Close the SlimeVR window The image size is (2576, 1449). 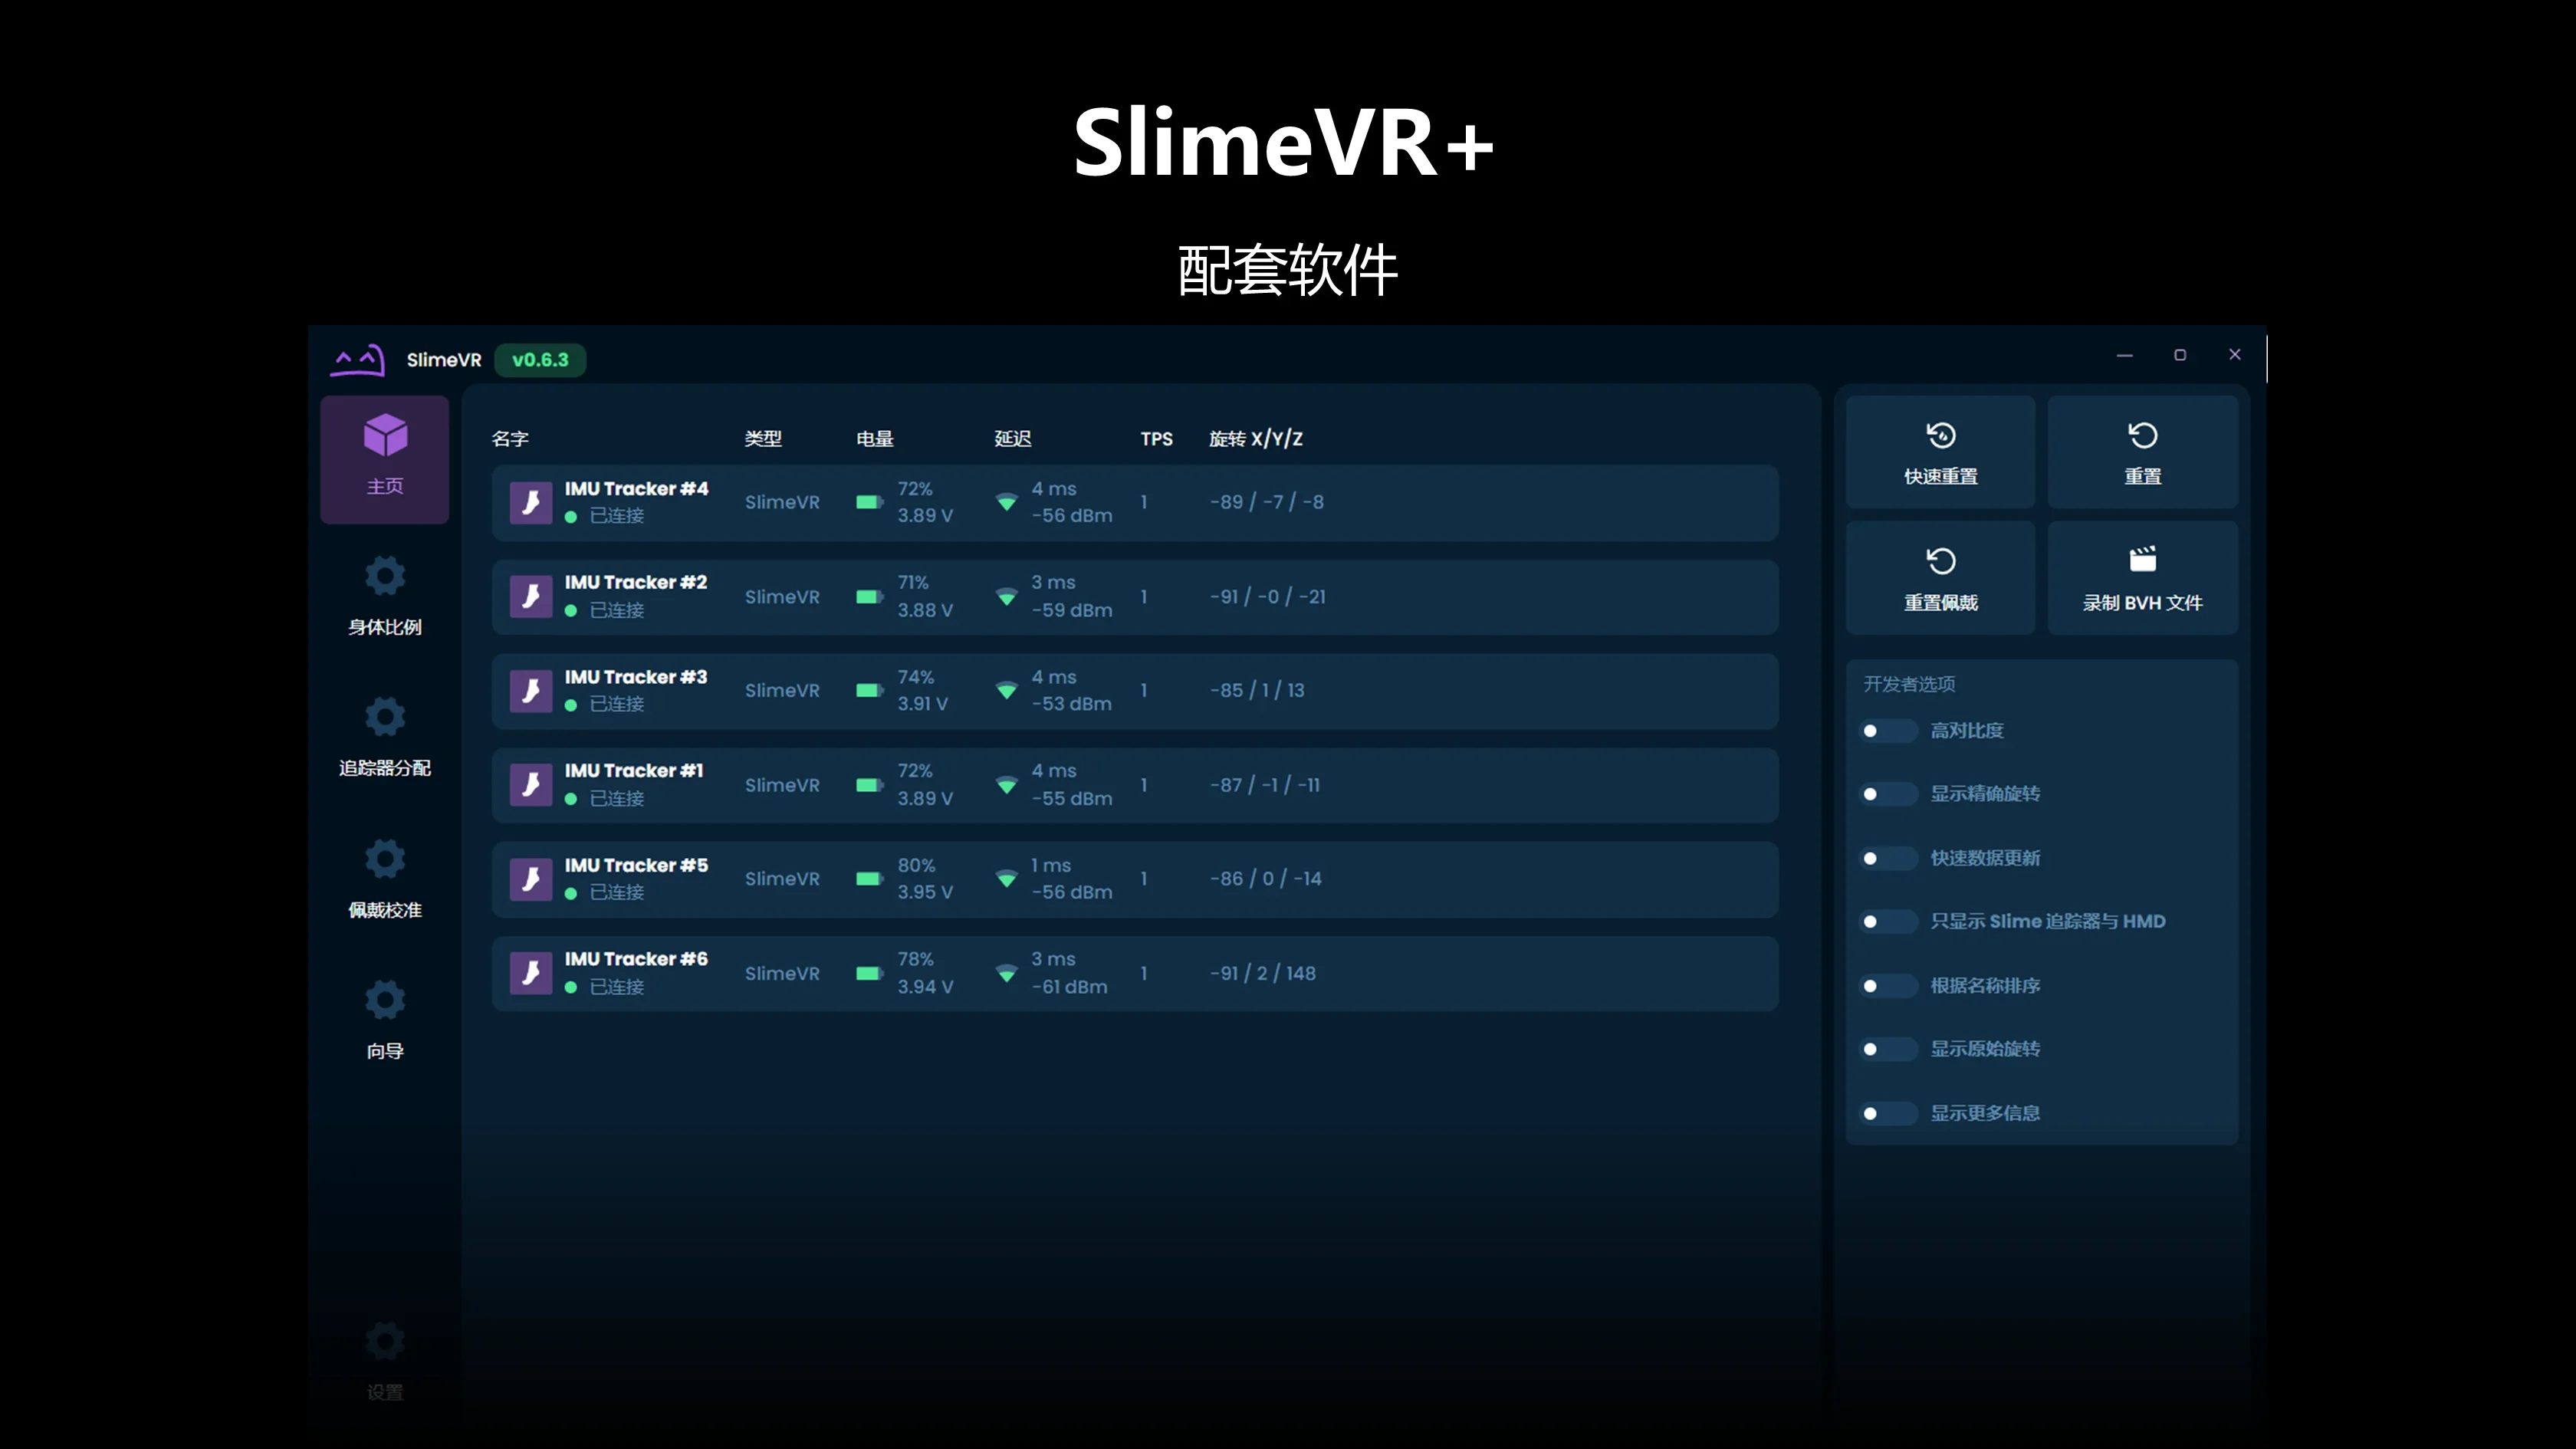point(2235,354)
